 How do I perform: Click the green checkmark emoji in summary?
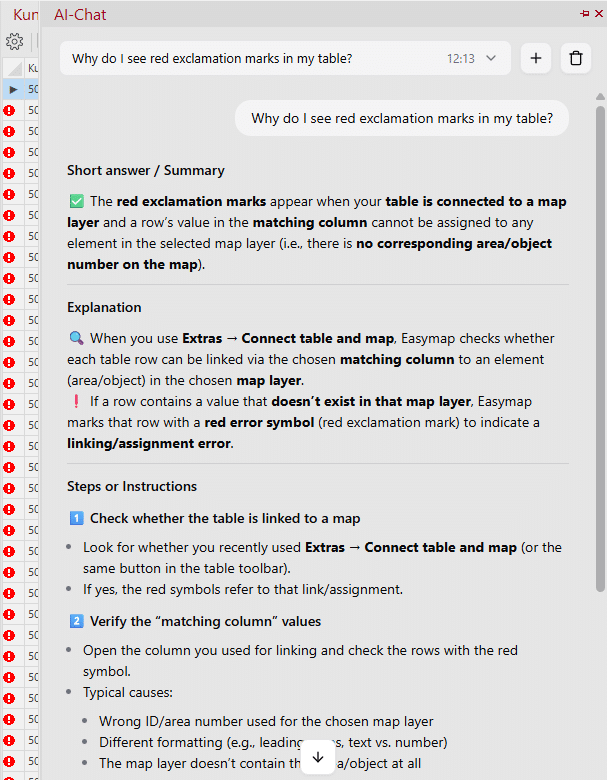pyautogui.click(x=77, y=201)
